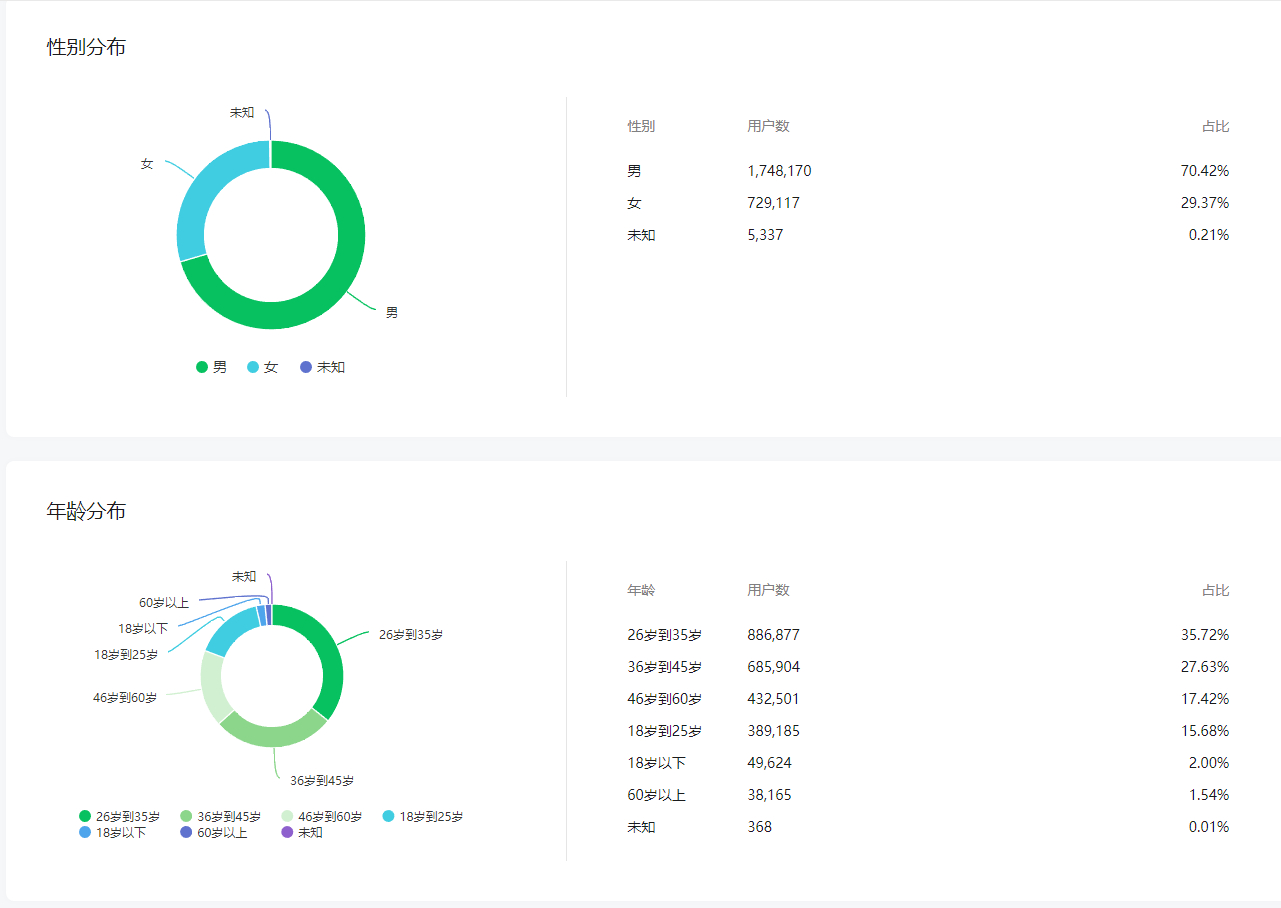Click 占比 header in the gender table
1281x908 pixels.
tap(1215, 126)
